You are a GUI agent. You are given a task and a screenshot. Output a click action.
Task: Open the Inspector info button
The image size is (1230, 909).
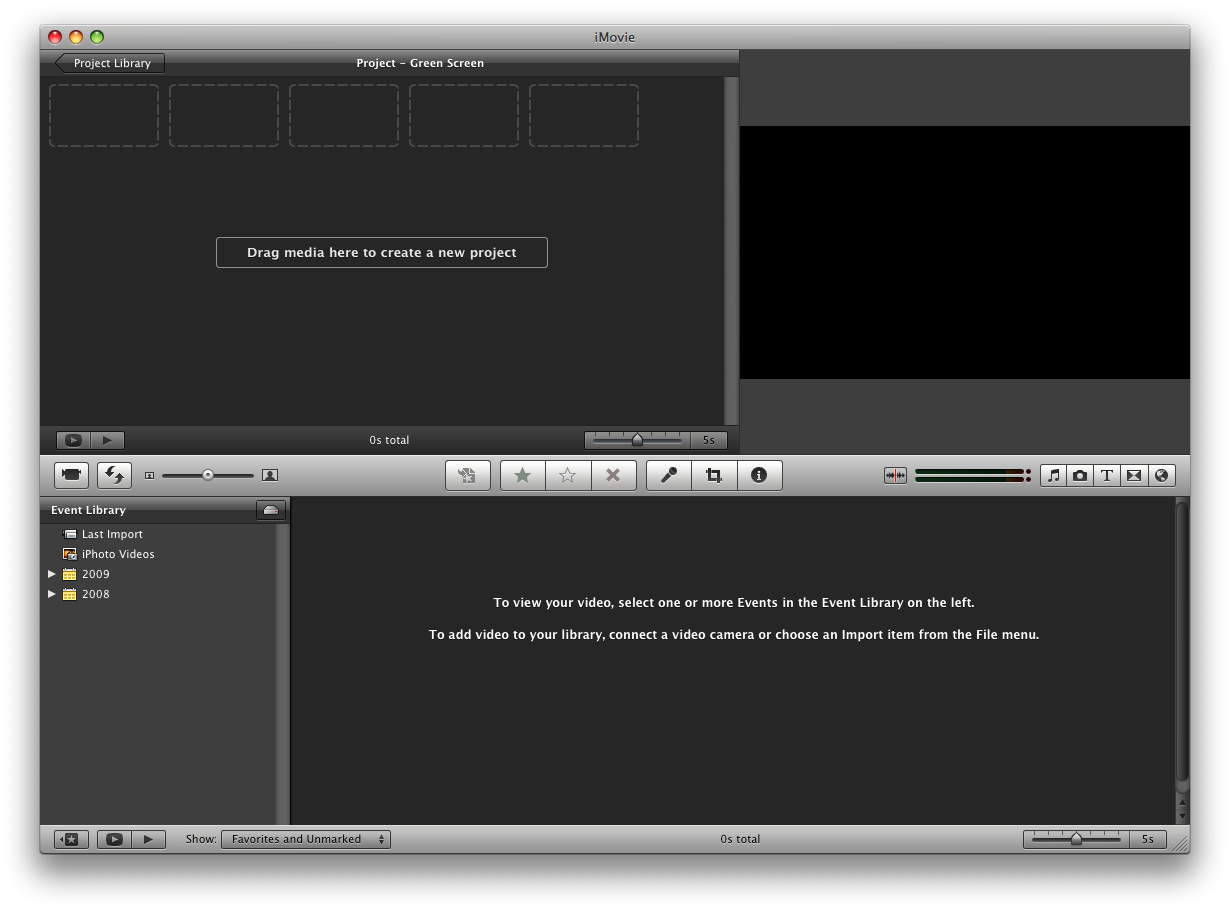pos(759,475)
